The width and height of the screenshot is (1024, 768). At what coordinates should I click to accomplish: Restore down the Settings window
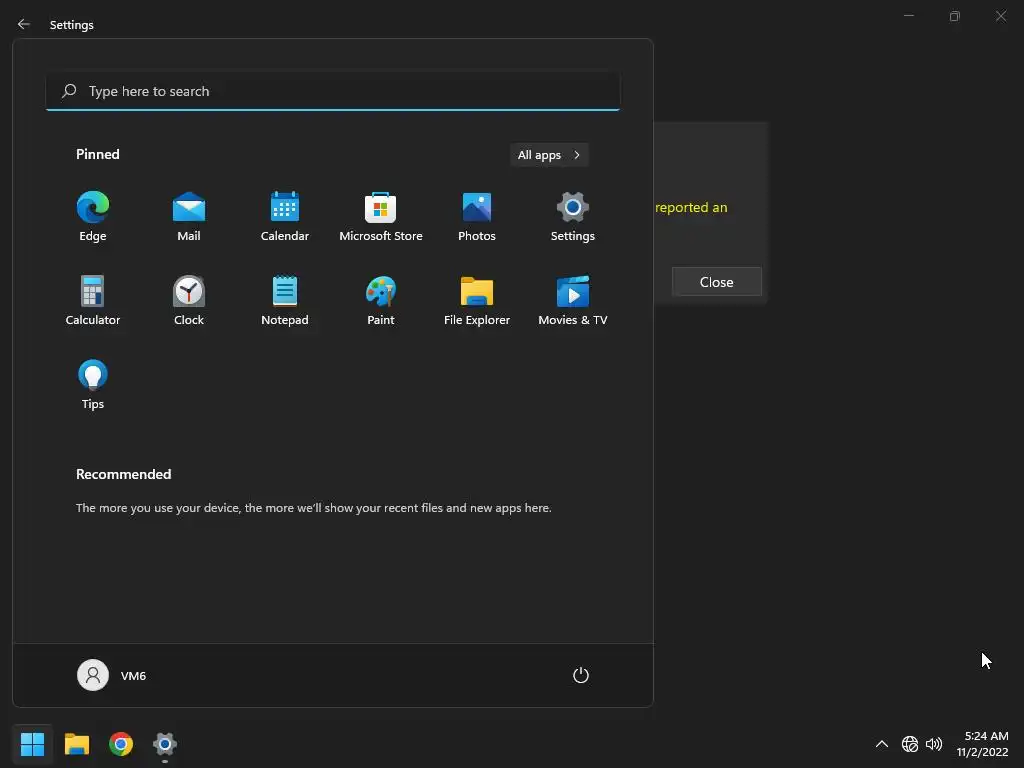pyautogui.click(x=955, y=16)
